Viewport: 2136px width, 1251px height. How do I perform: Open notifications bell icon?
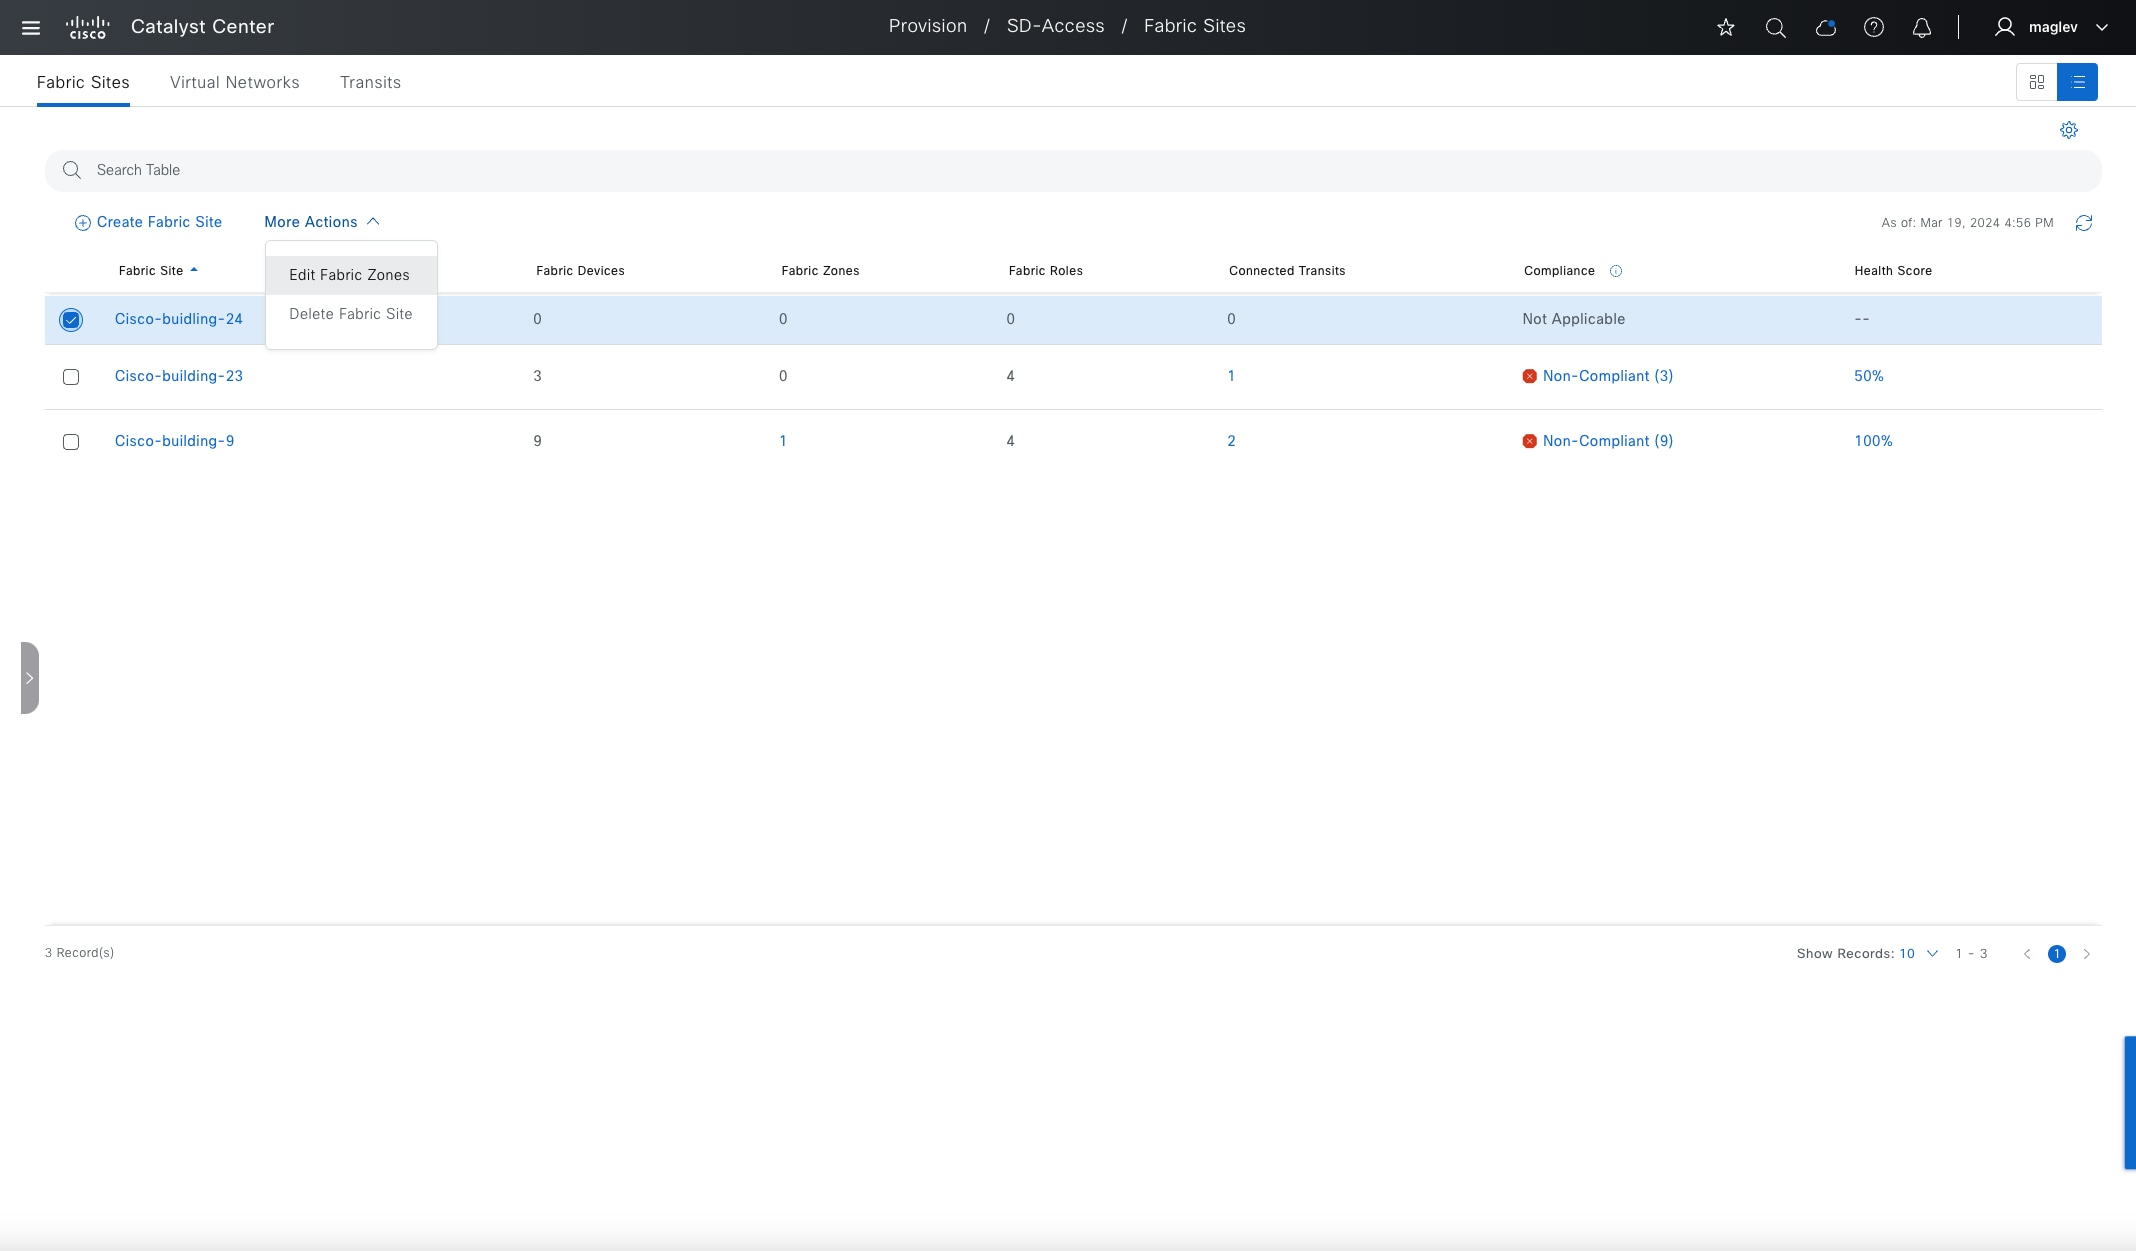pos(1921,28)
